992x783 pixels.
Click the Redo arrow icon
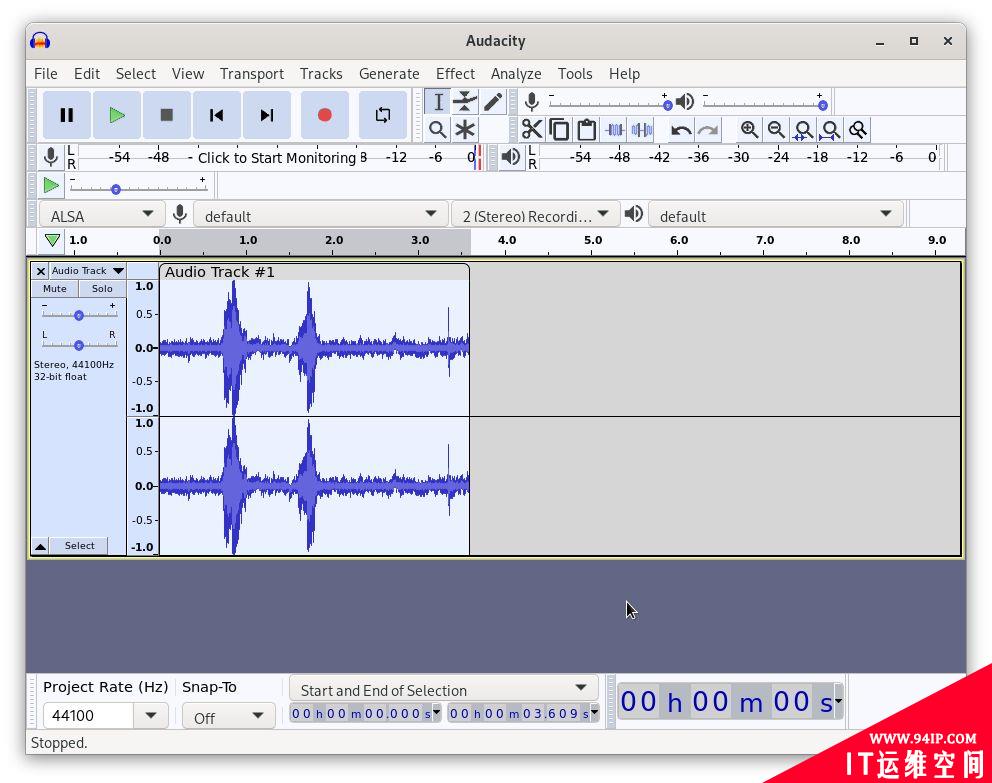point(708,130)
